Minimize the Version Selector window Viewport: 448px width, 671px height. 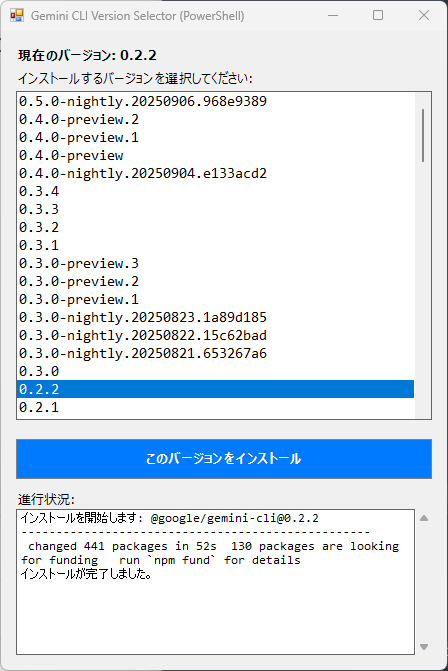[333, 15]
